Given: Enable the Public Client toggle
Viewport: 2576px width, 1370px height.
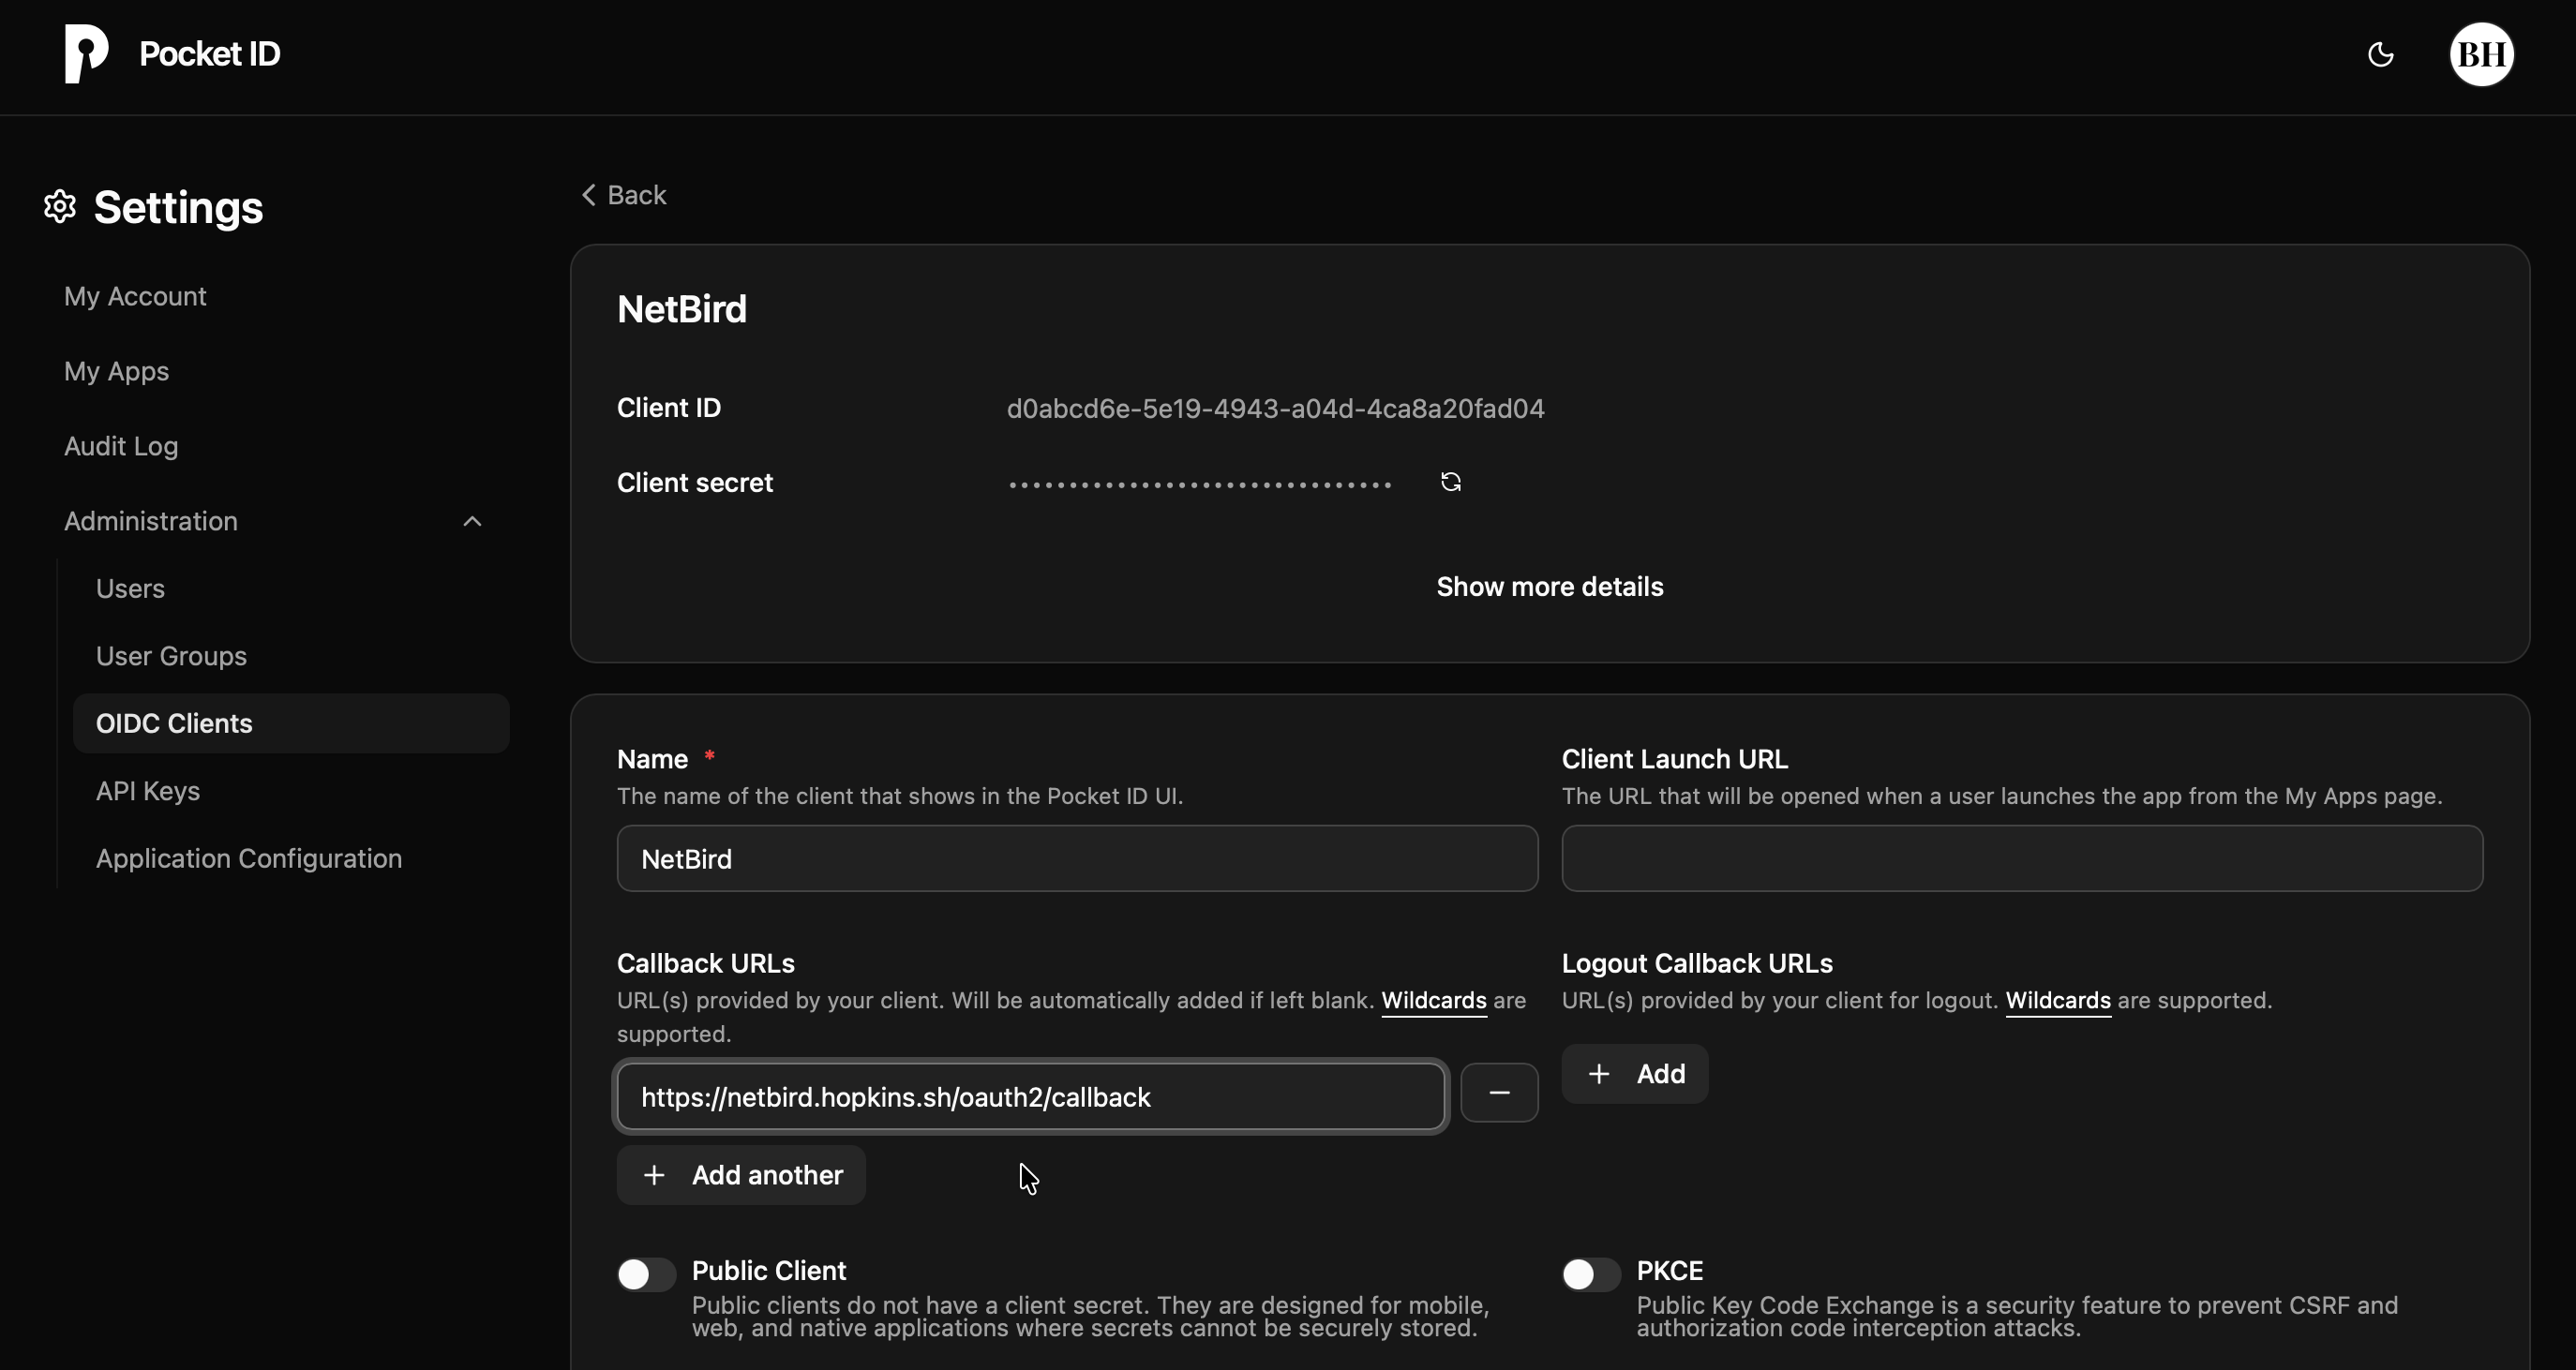Looking at the screenshot, I should (x=644, y=1274).
